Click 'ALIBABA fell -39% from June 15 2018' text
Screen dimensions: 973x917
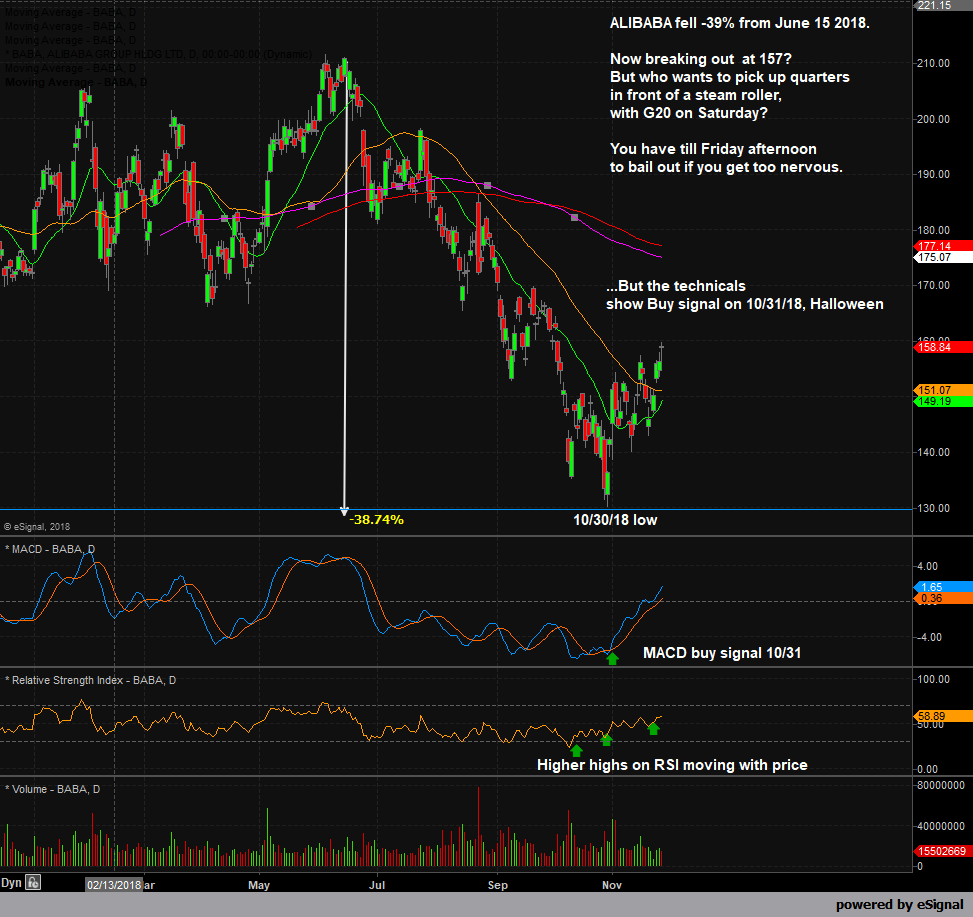pos(740,23)
